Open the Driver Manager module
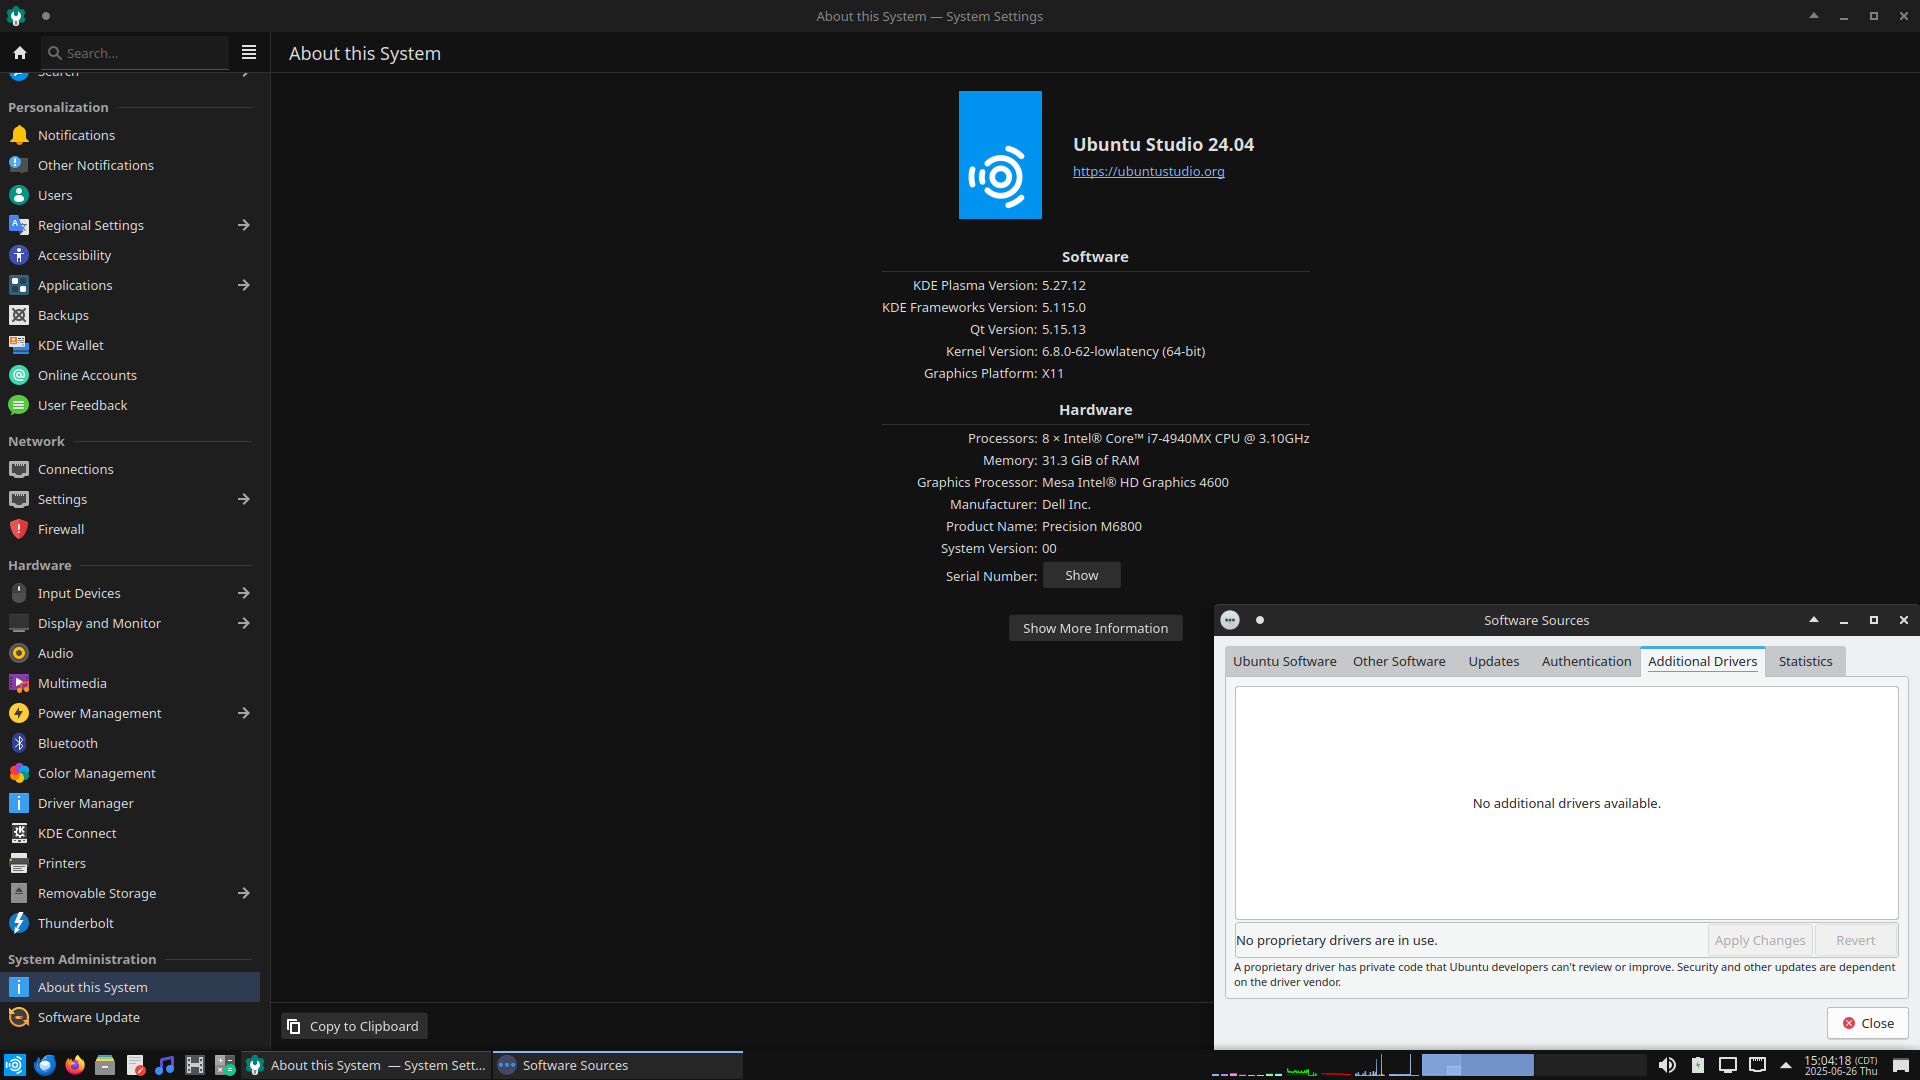The image size is (1920, 1080). pos(130,803)
